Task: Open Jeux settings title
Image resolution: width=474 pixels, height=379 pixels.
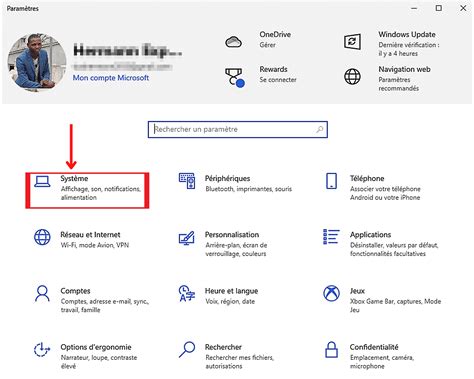Action: pos(357,291)
